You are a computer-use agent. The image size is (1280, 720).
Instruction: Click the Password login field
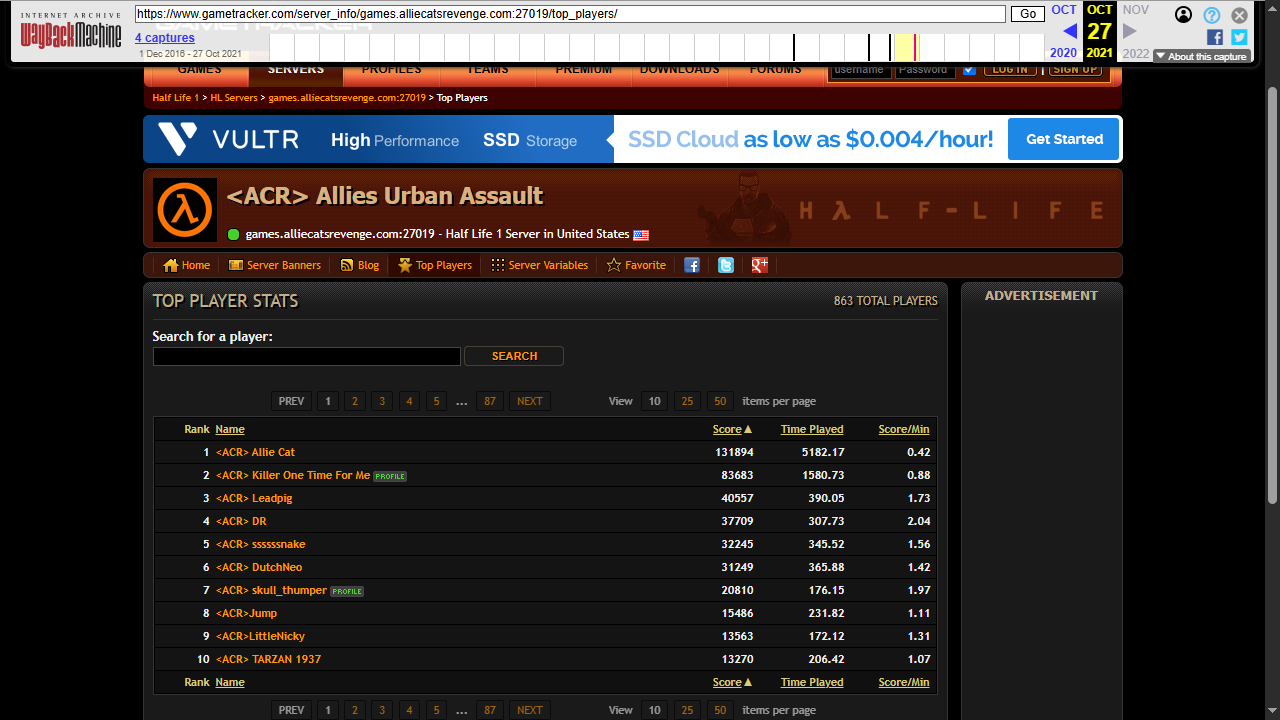925,70
